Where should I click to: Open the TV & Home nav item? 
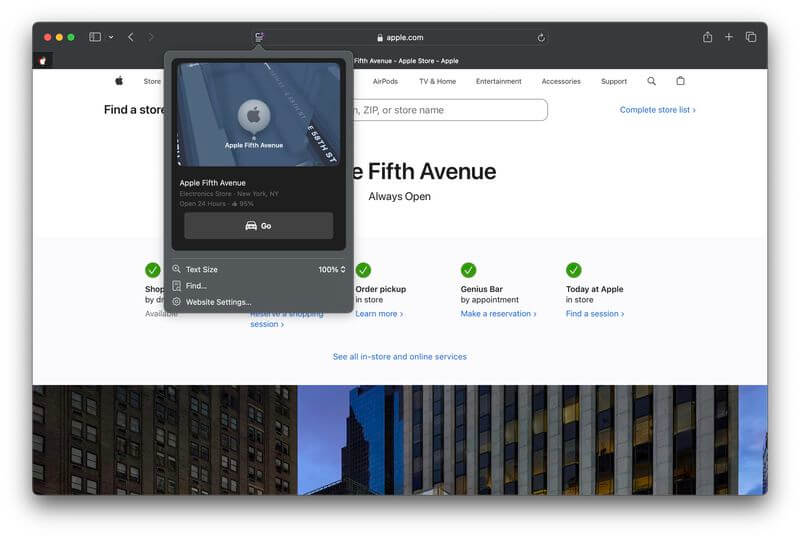click(437, 81)
